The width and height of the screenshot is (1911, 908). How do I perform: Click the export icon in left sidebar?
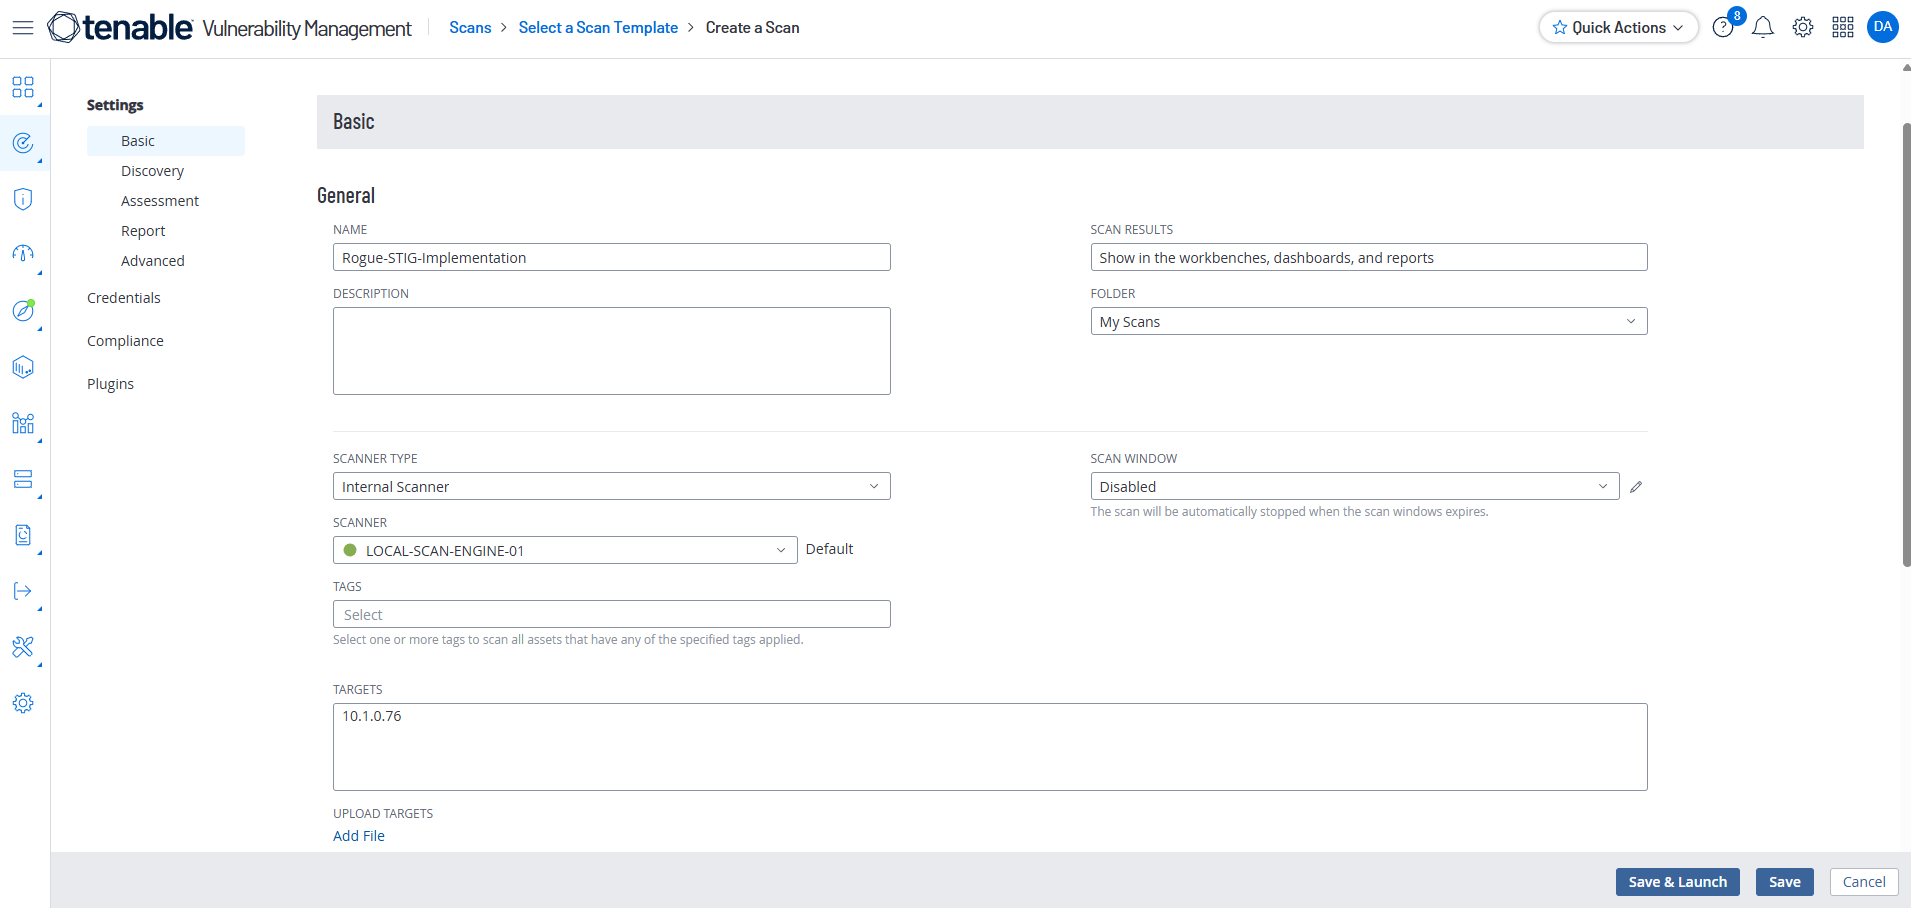tap(23, 591)
